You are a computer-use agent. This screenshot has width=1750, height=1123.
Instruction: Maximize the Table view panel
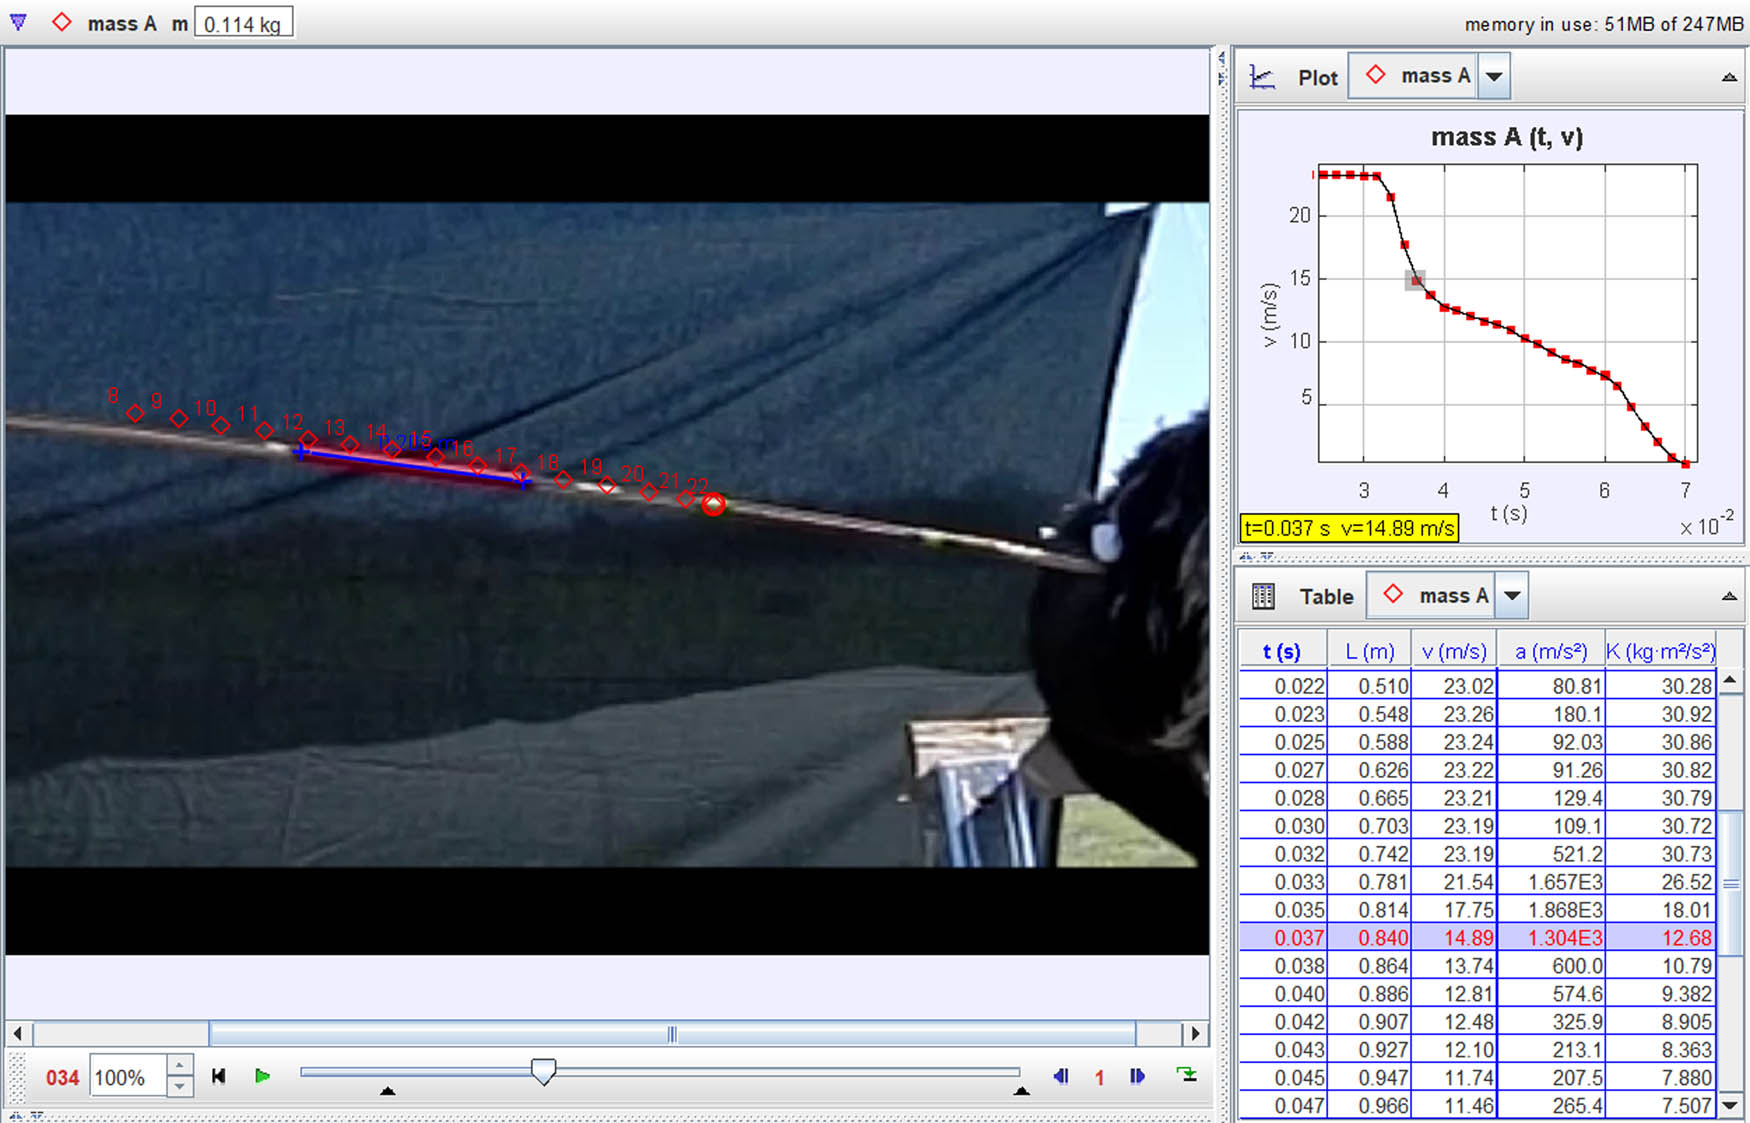click(x=1729, y=596)
